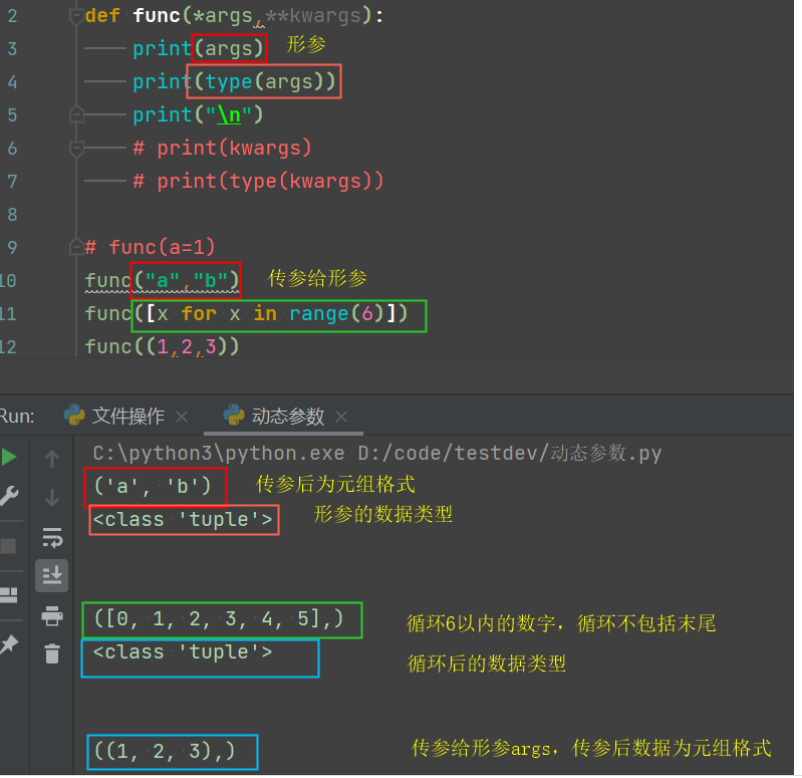
Task: Clear console output with the trash icon
Action: 52,654
